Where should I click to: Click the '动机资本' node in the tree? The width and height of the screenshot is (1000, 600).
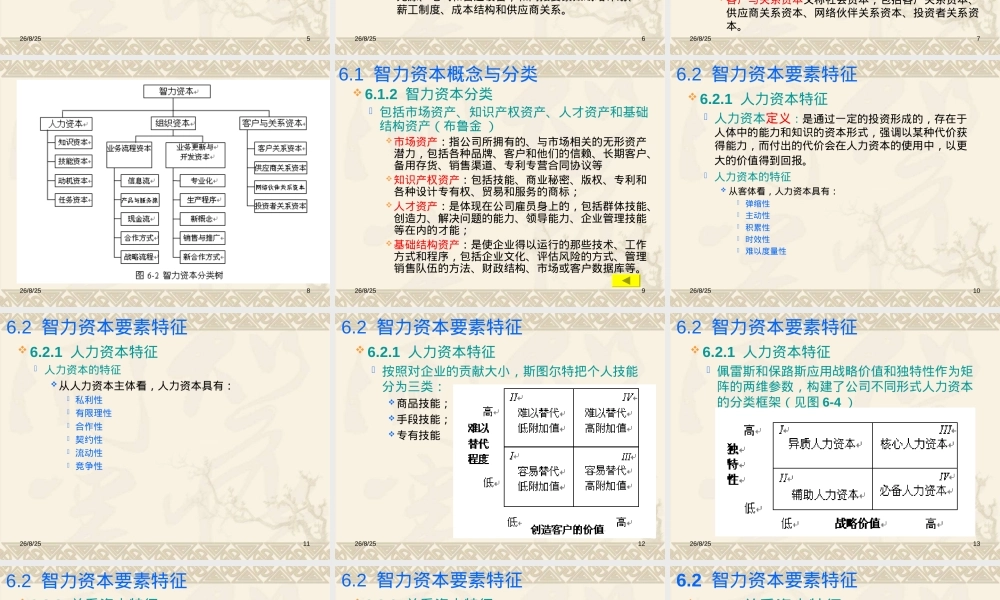pyautogui.click(x=74, y=180)
